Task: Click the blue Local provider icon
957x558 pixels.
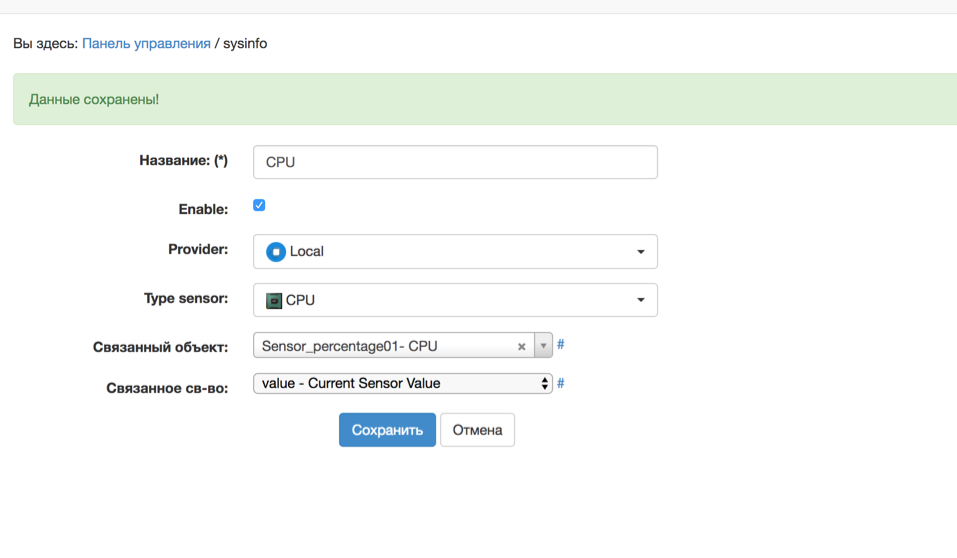Action: [x=275, y=252]
